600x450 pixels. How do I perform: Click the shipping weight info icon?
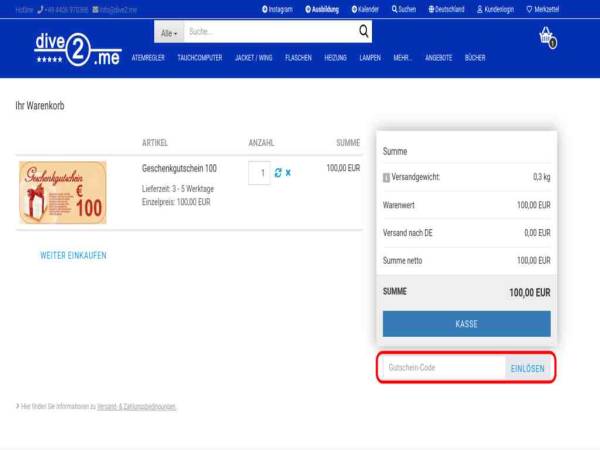point(387,177)
